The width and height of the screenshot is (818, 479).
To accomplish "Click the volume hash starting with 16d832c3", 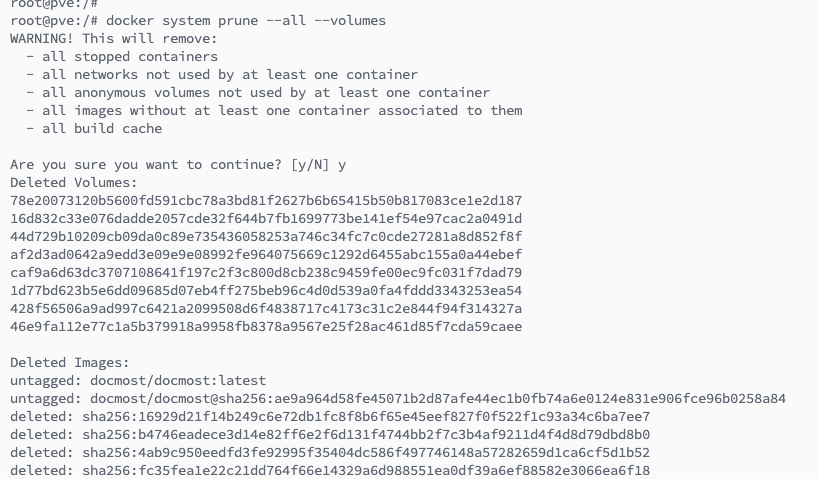I will (266, 218).
